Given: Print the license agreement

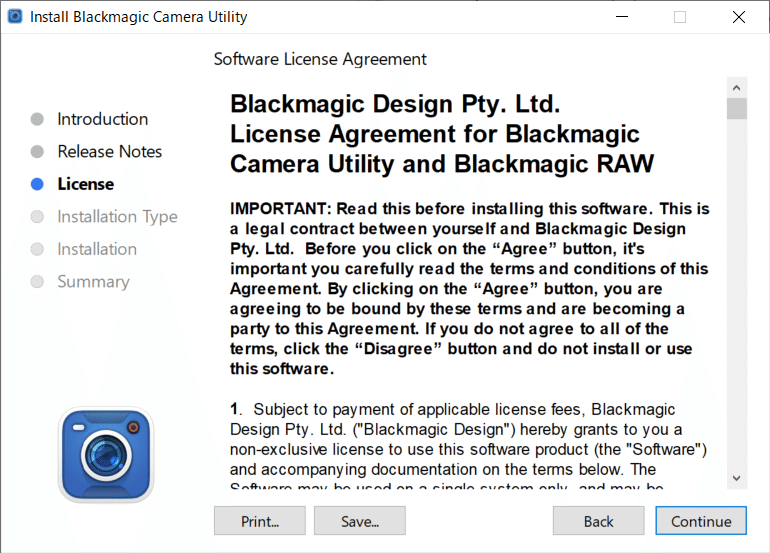Looking at the screenshot, I should click(x=260, y=521).
